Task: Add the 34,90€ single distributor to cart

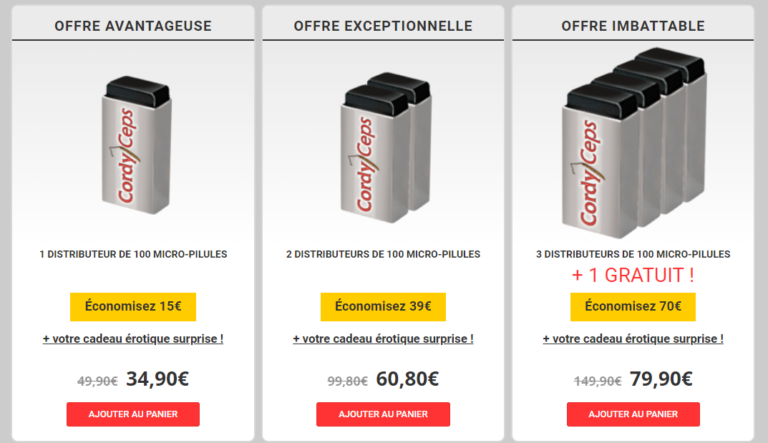Action: click(133, 414)
